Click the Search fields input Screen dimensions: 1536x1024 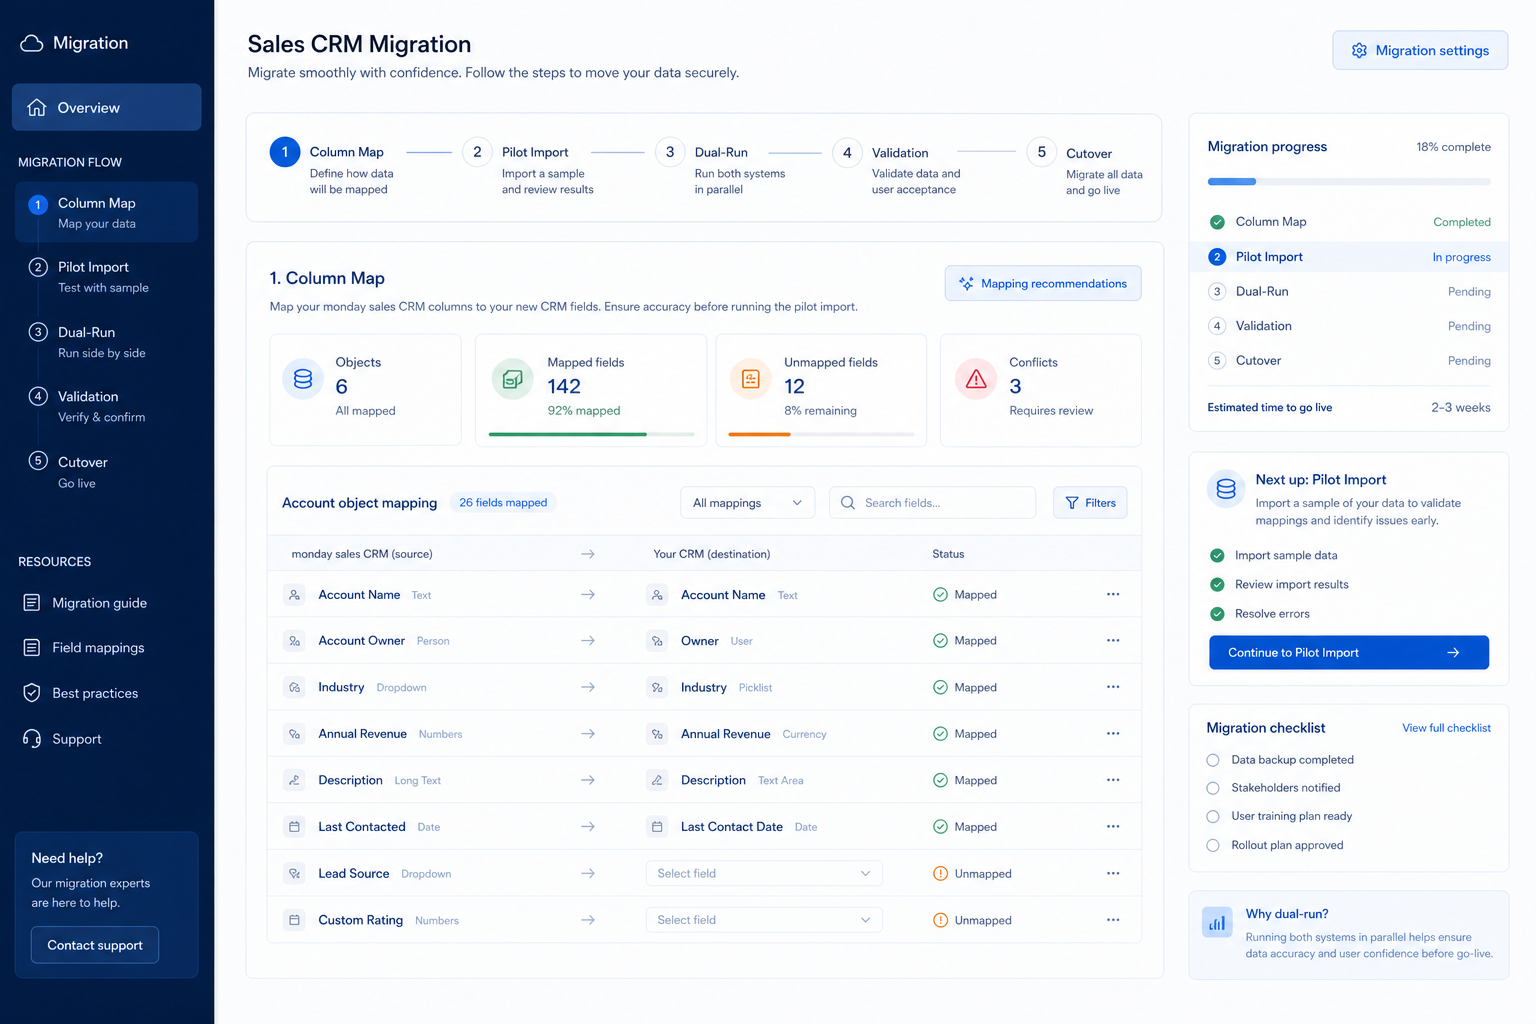[932, 503]
